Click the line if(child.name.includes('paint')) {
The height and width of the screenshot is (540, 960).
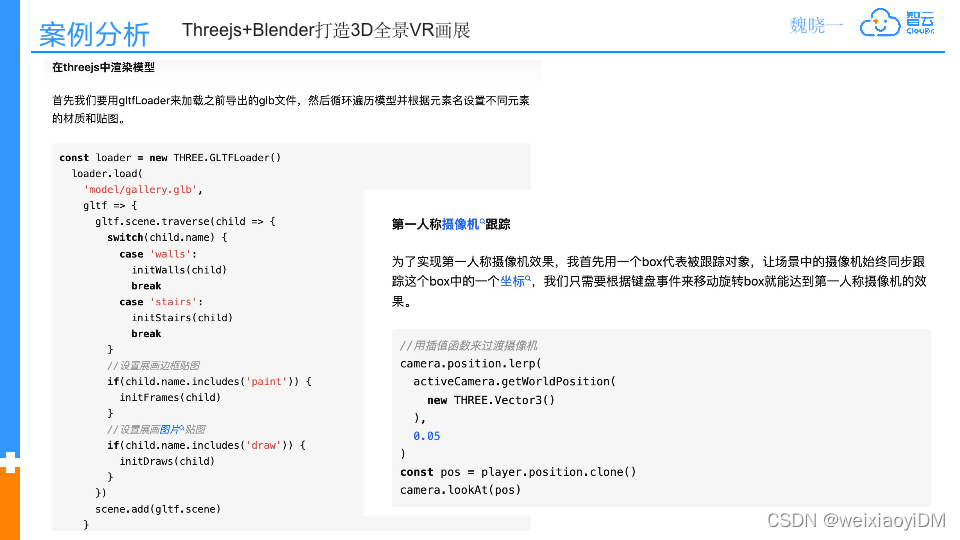[x=209, y=381]
